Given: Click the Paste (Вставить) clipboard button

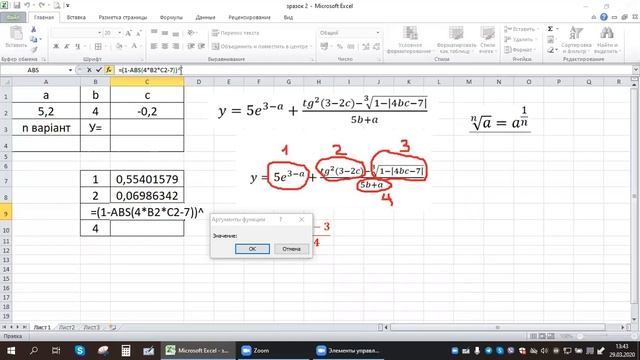Looking at the screenshot, I should coord(16,37).
